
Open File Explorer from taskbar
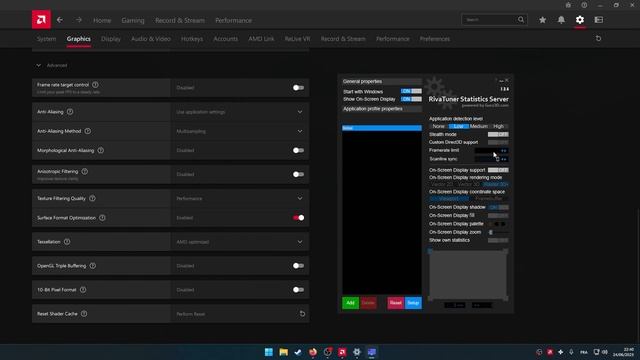(x=283, y=352)
